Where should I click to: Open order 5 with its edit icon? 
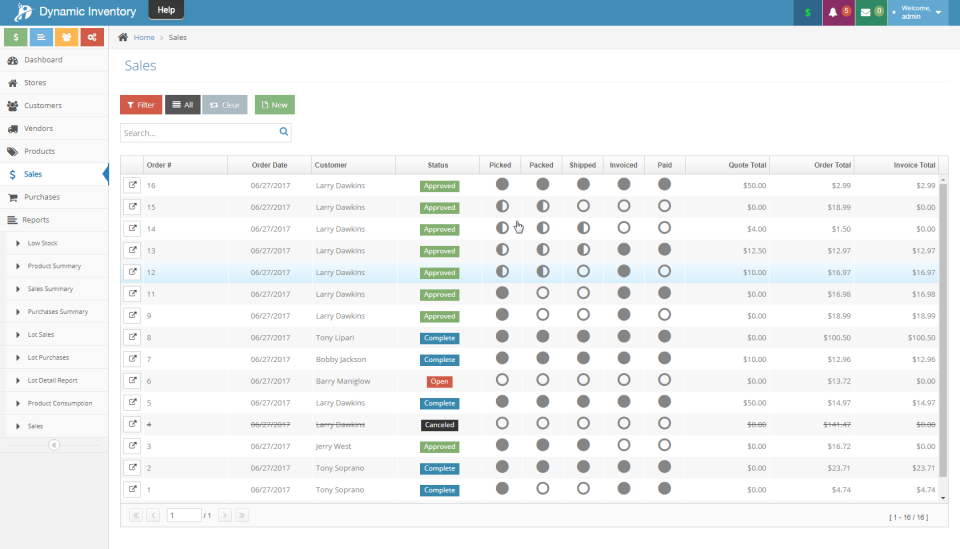pos(132,402)
